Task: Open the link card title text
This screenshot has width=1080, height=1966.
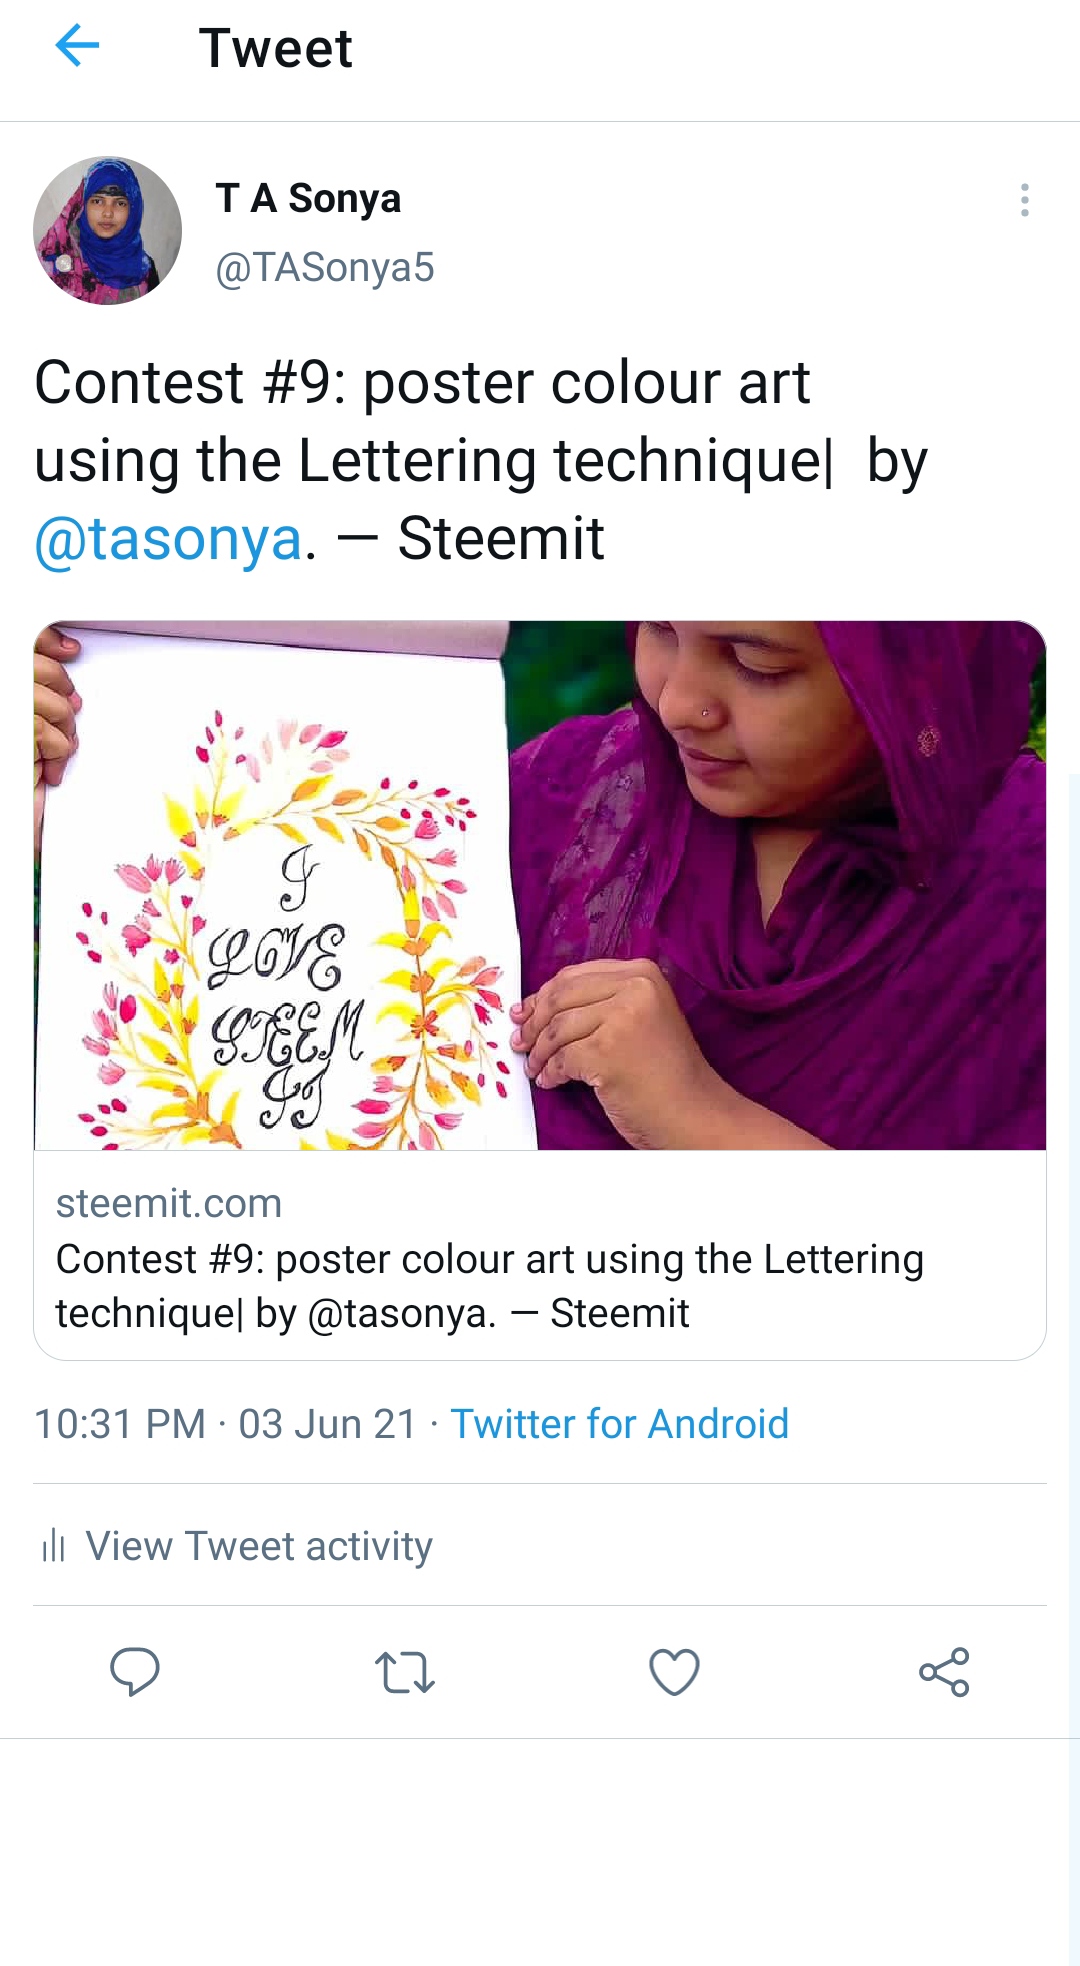Action: point(489,1286)
